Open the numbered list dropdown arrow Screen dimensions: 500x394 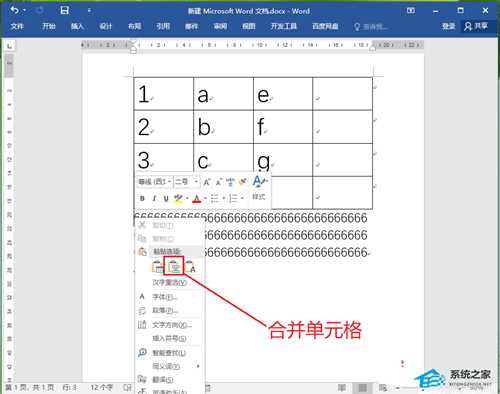tap(242, 199)
